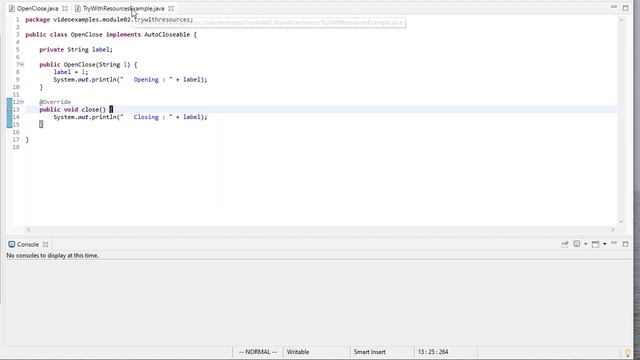Click the Display Selected Console icon
This screenshot has height=360, width=640.
point(577,244)
